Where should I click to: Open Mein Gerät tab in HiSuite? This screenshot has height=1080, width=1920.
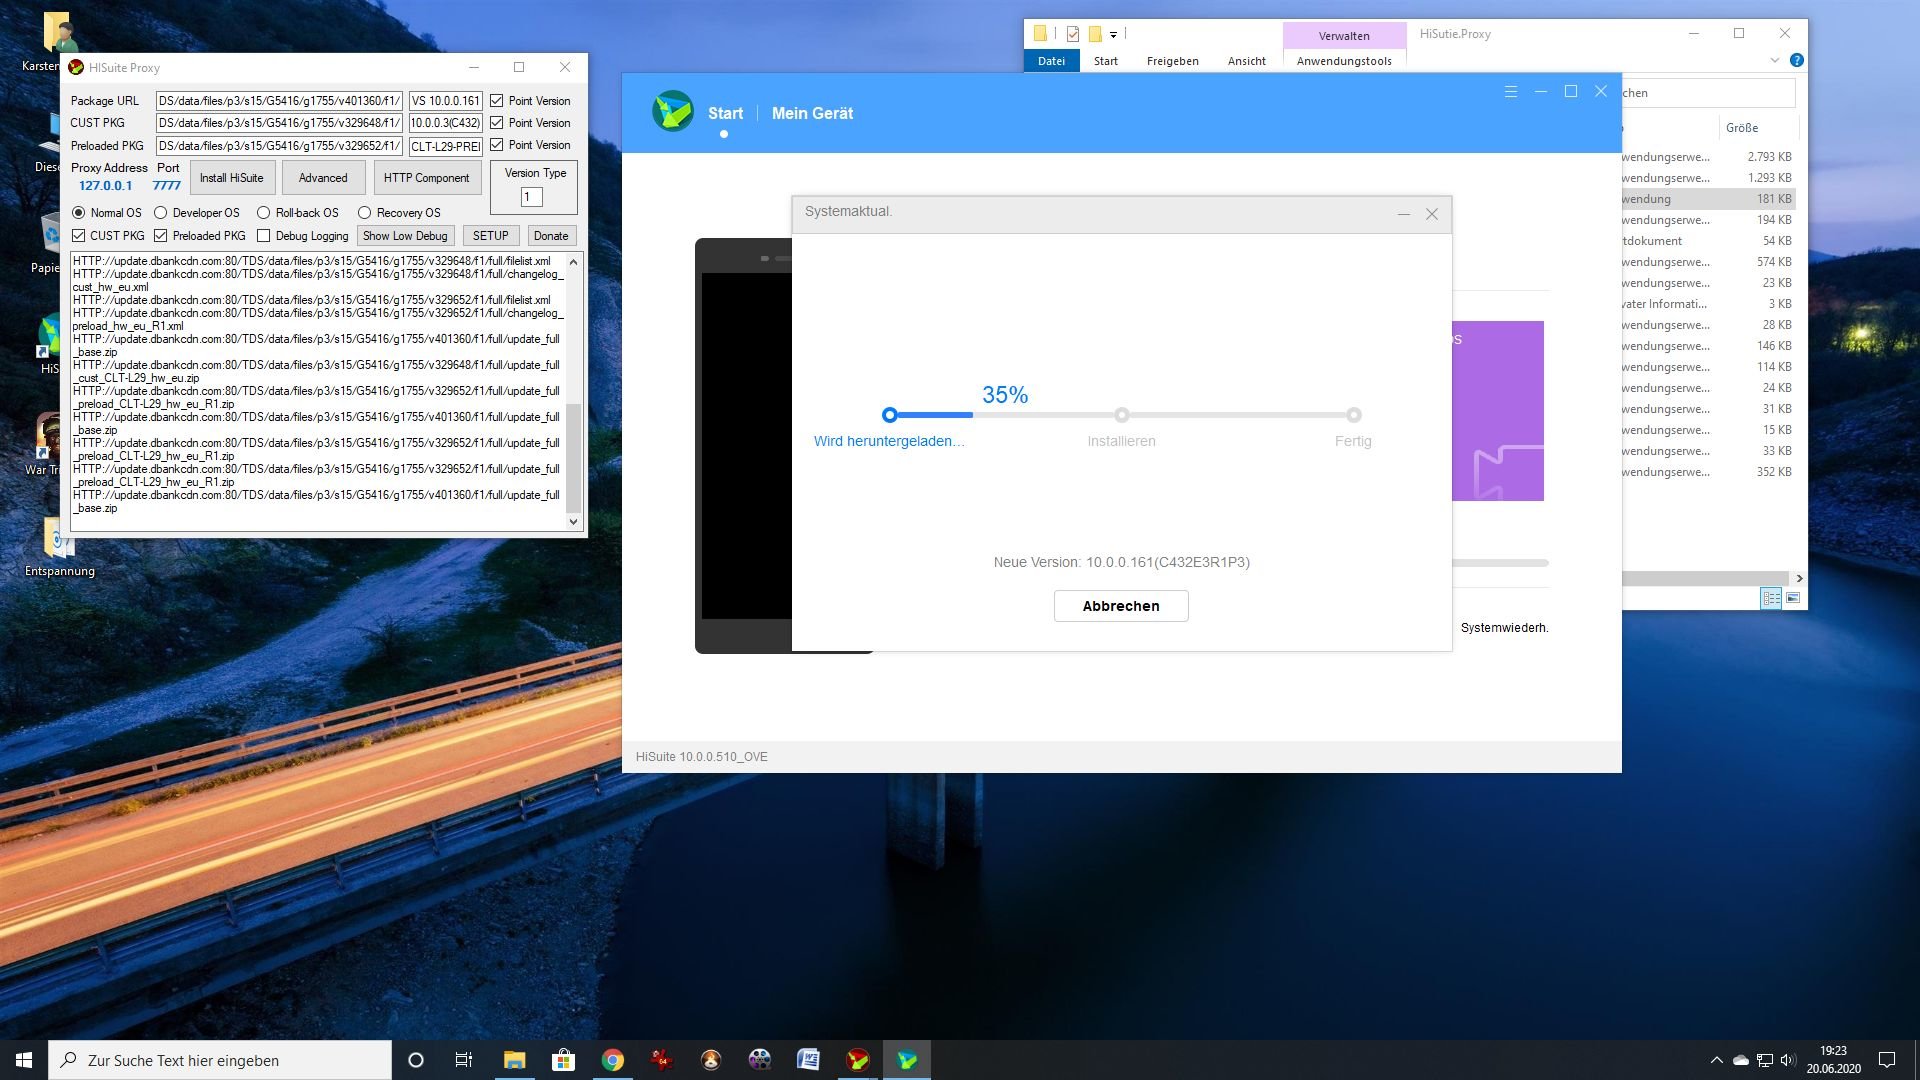812,113
